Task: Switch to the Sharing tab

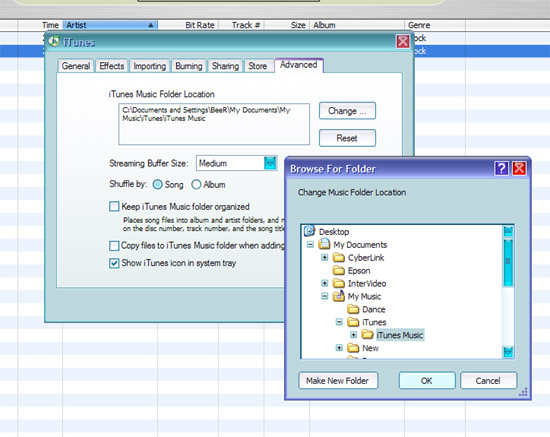Action: (225, 66)
